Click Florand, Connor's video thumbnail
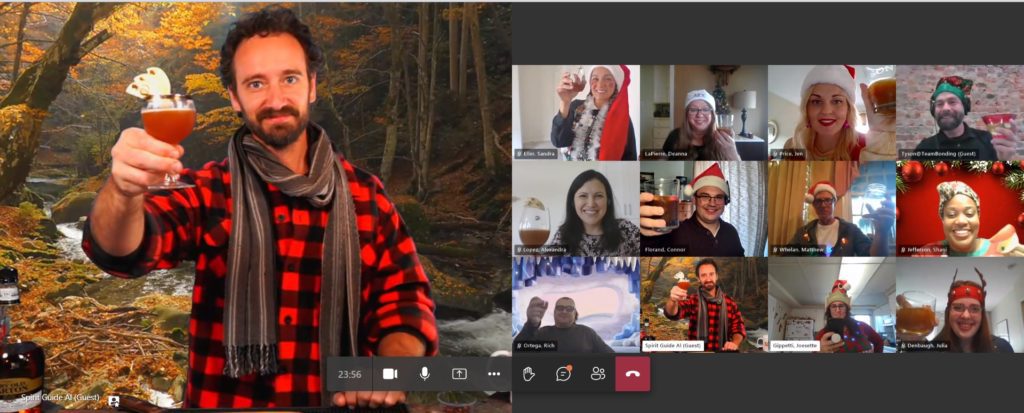 coord(702,208)
